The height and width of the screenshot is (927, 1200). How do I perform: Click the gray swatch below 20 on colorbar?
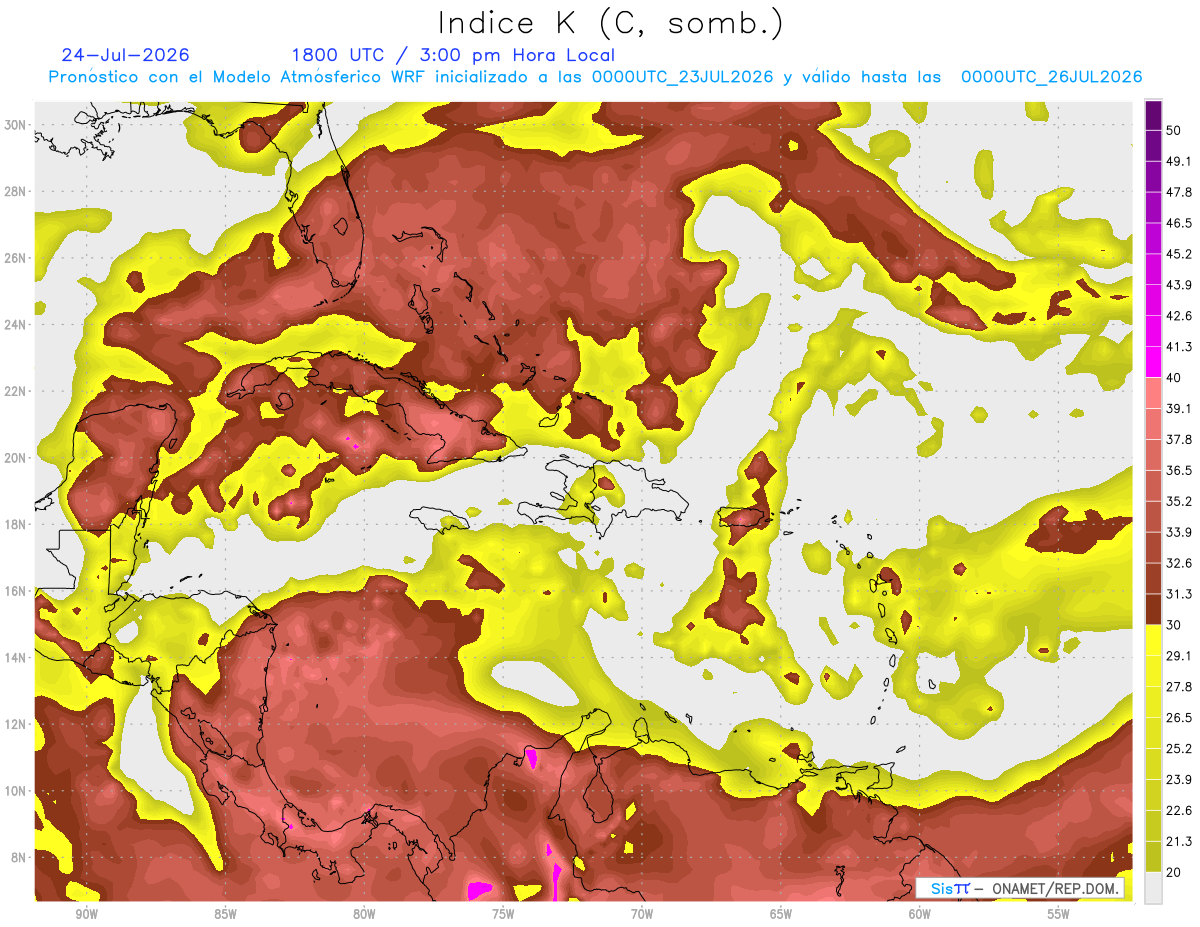pos(1153,887)
